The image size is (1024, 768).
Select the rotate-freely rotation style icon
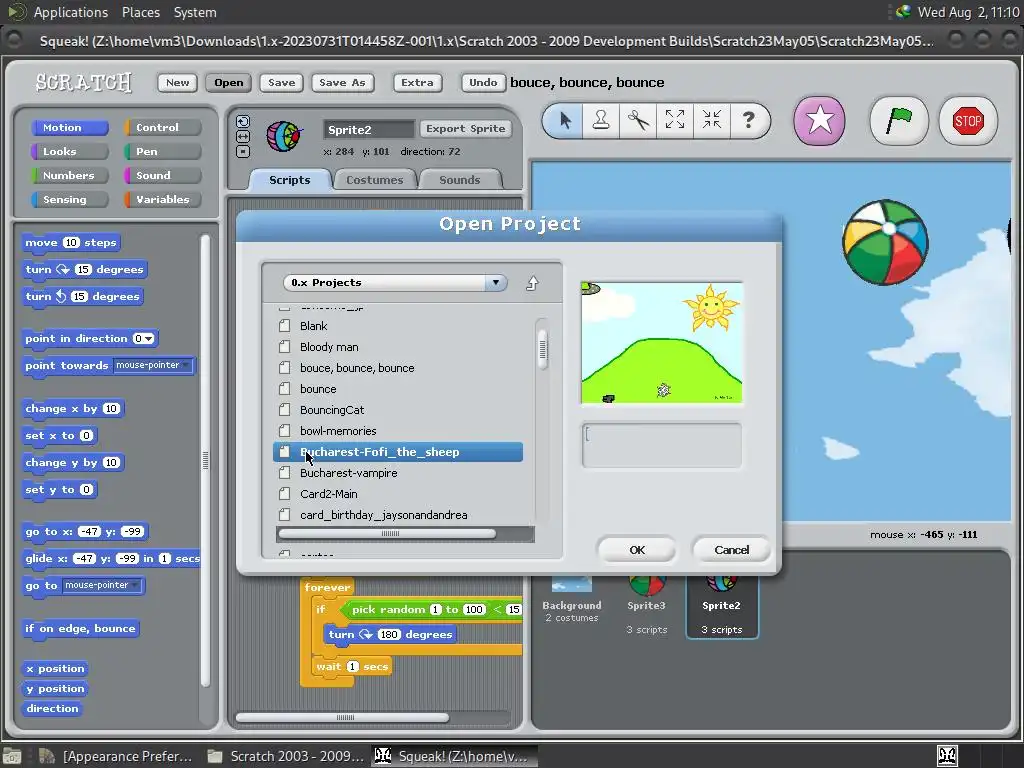(242, 121)
